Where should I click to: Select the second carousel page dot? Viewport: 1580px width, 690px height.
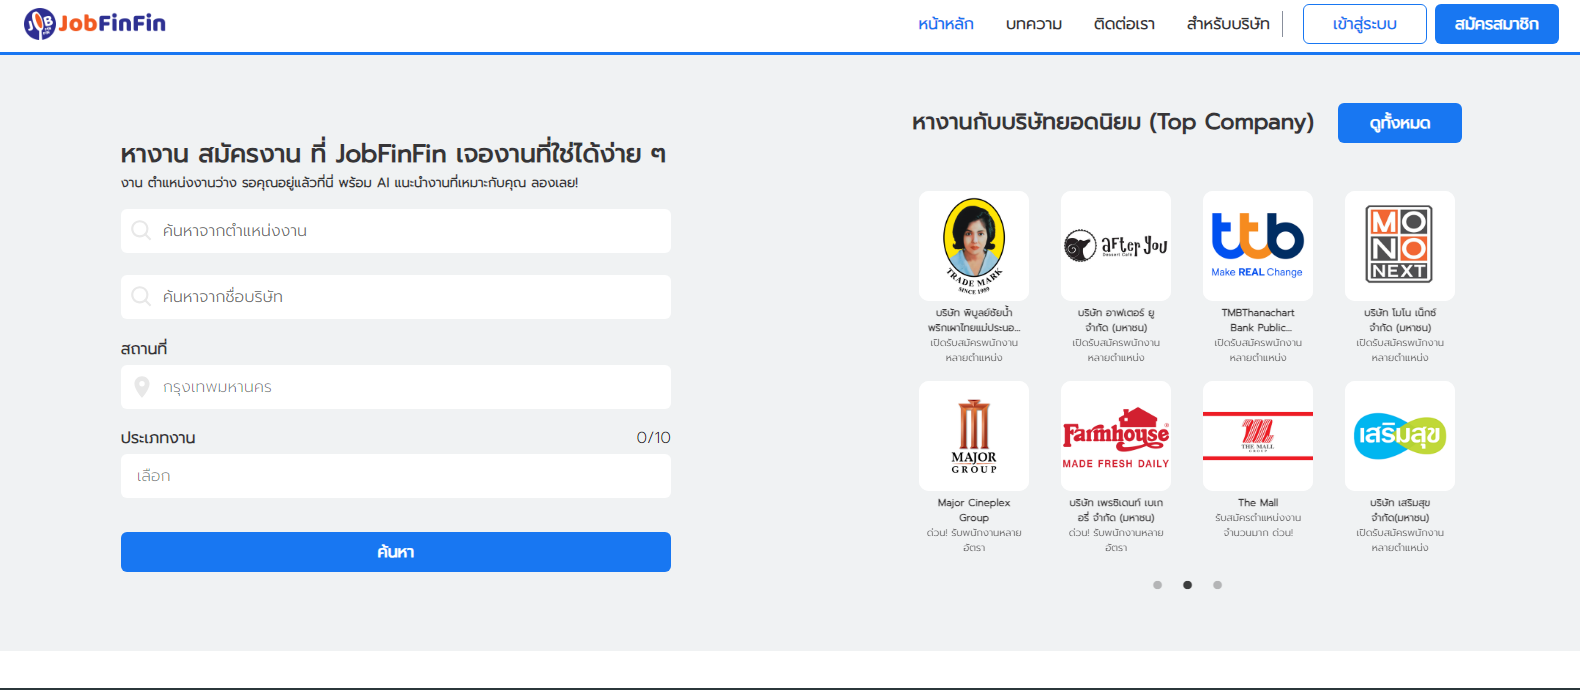point(1187,585)
